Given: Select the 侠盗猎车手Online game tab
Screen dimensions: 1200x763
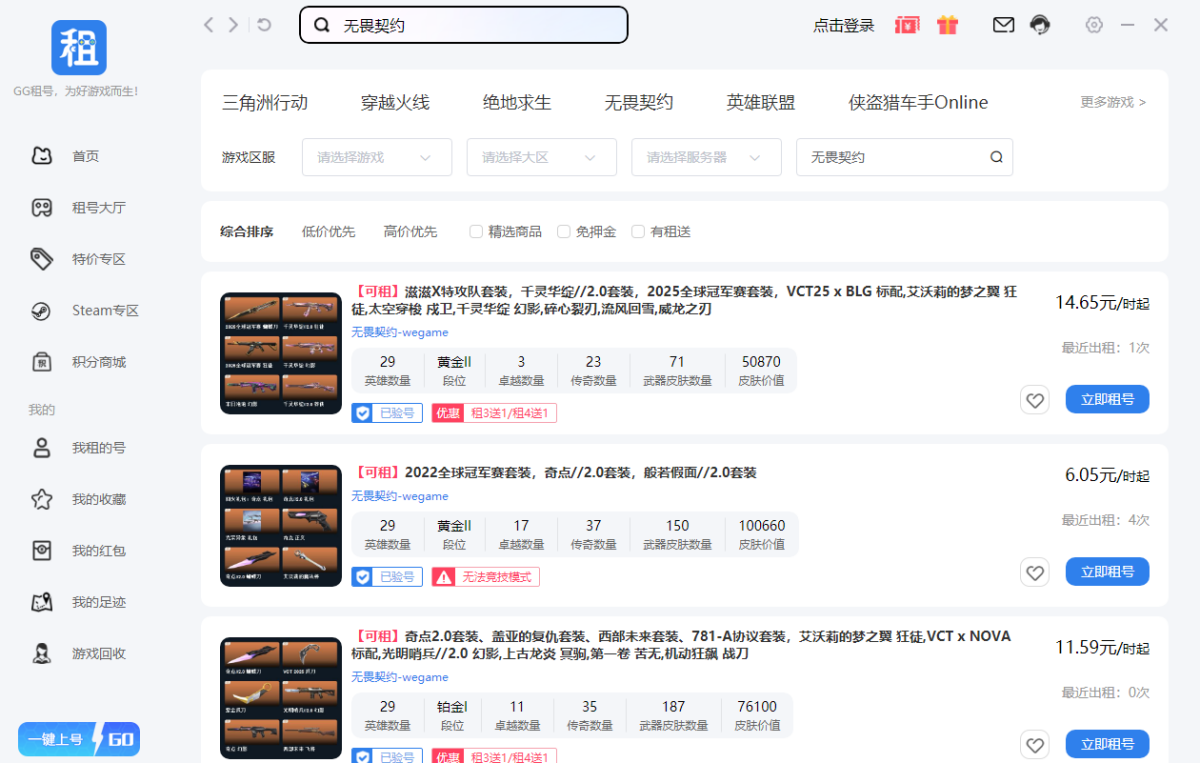Looking at the screenshot, I should (918, 102).
